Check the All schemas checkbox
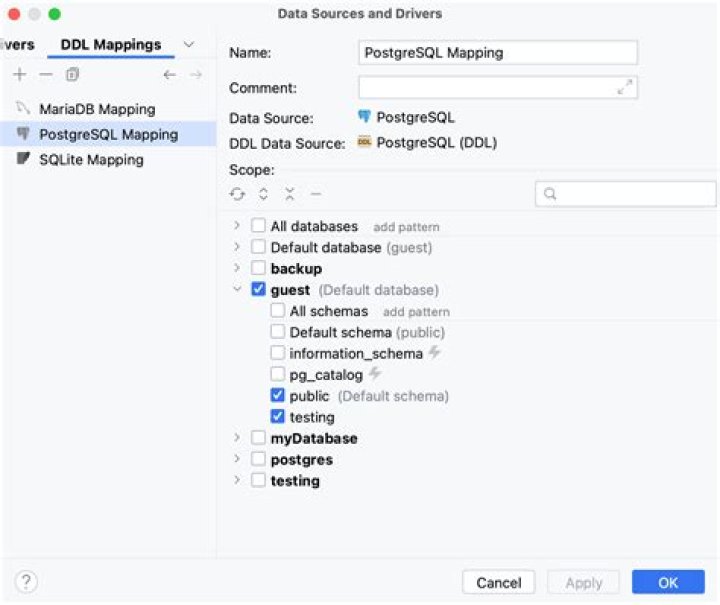Viewport: 720px width, 605px height. [277, 310]
